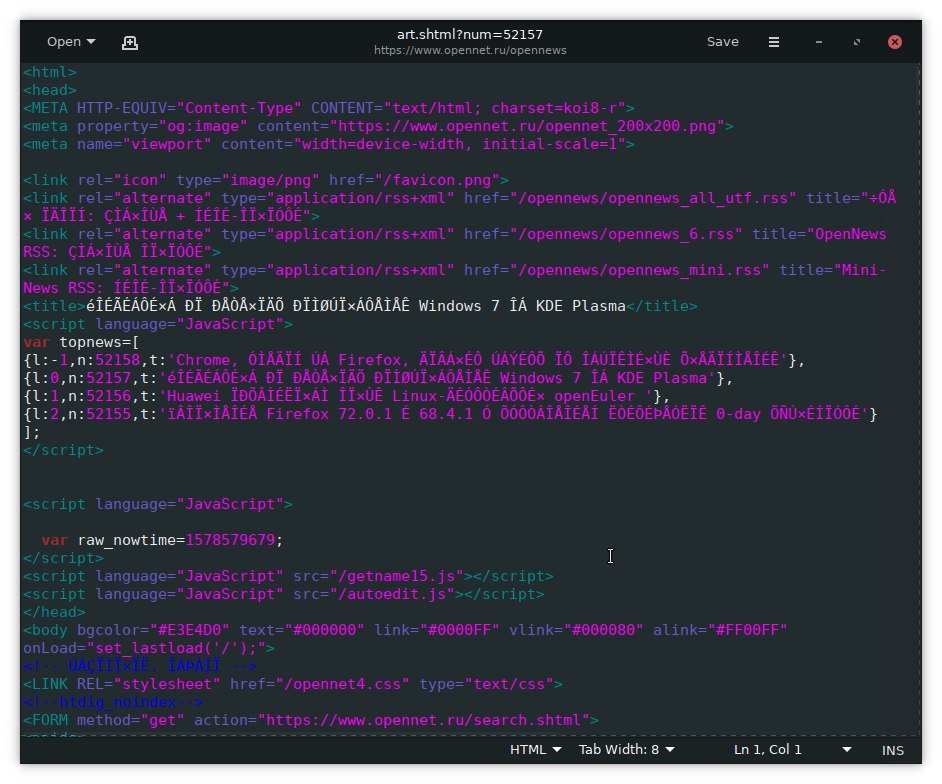This screenshot has width=942, height=784.
Task: Click the viewport meta tag line
Action: pos(329,144)
